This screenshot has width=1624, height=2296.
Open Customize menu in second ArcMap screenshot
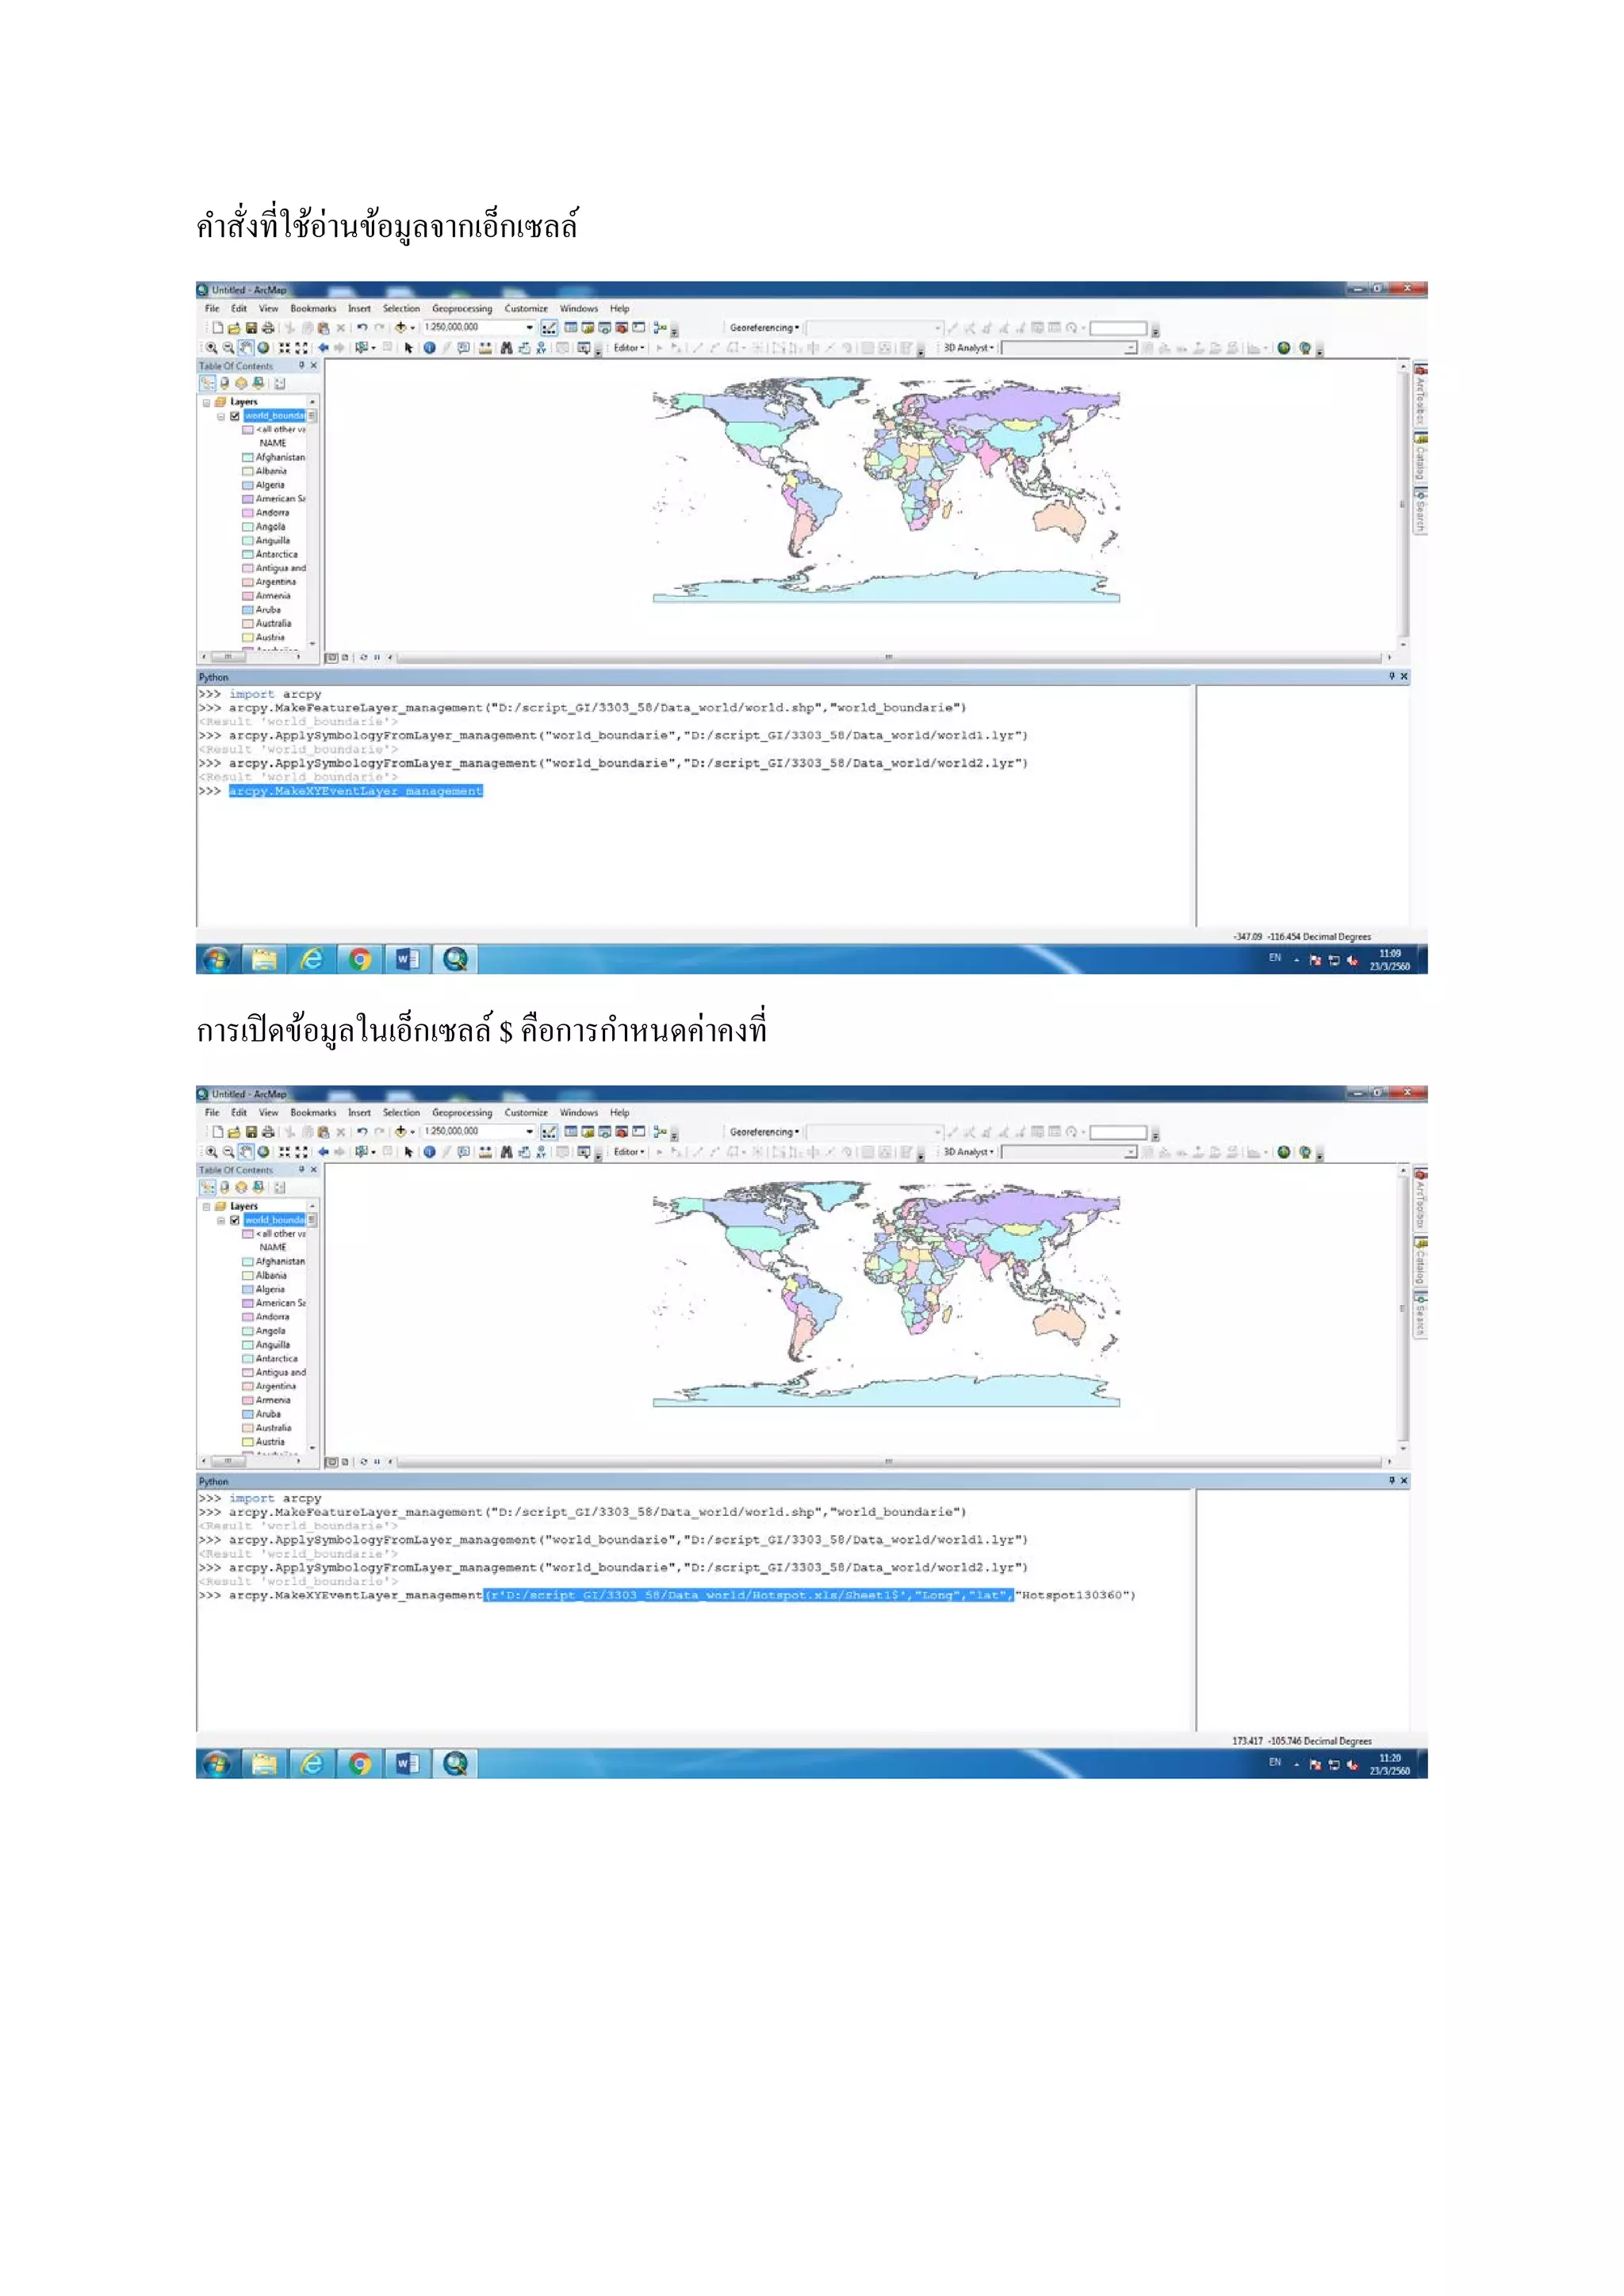(525, 1113)
